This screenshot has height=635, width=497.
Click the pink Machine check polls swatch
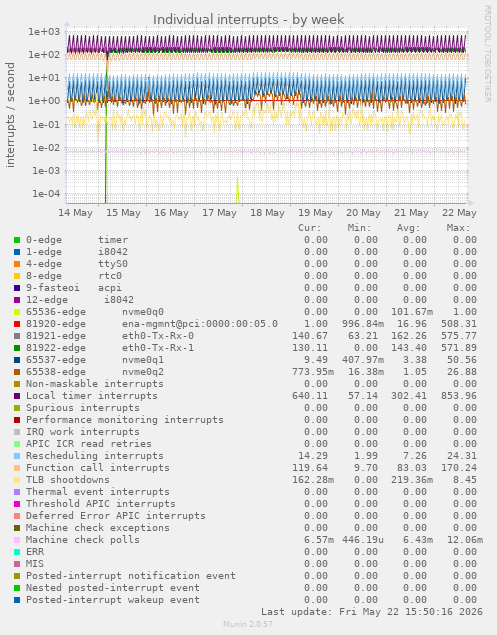[17, 540]
